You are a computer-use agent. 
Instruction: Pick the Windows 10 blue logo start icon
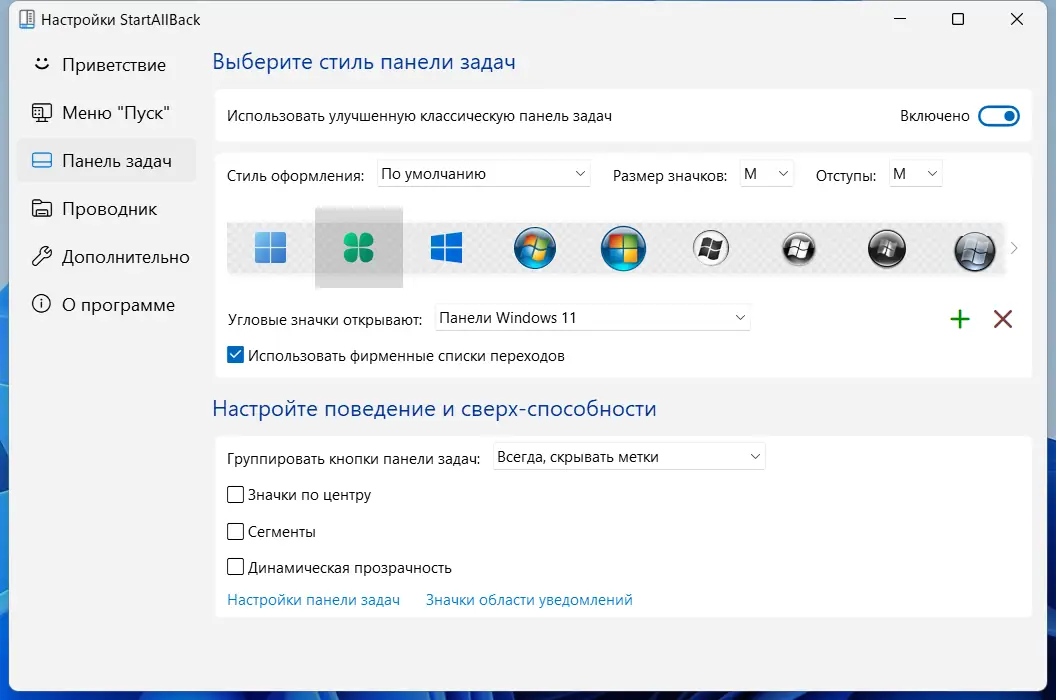[x=447, y=248]
